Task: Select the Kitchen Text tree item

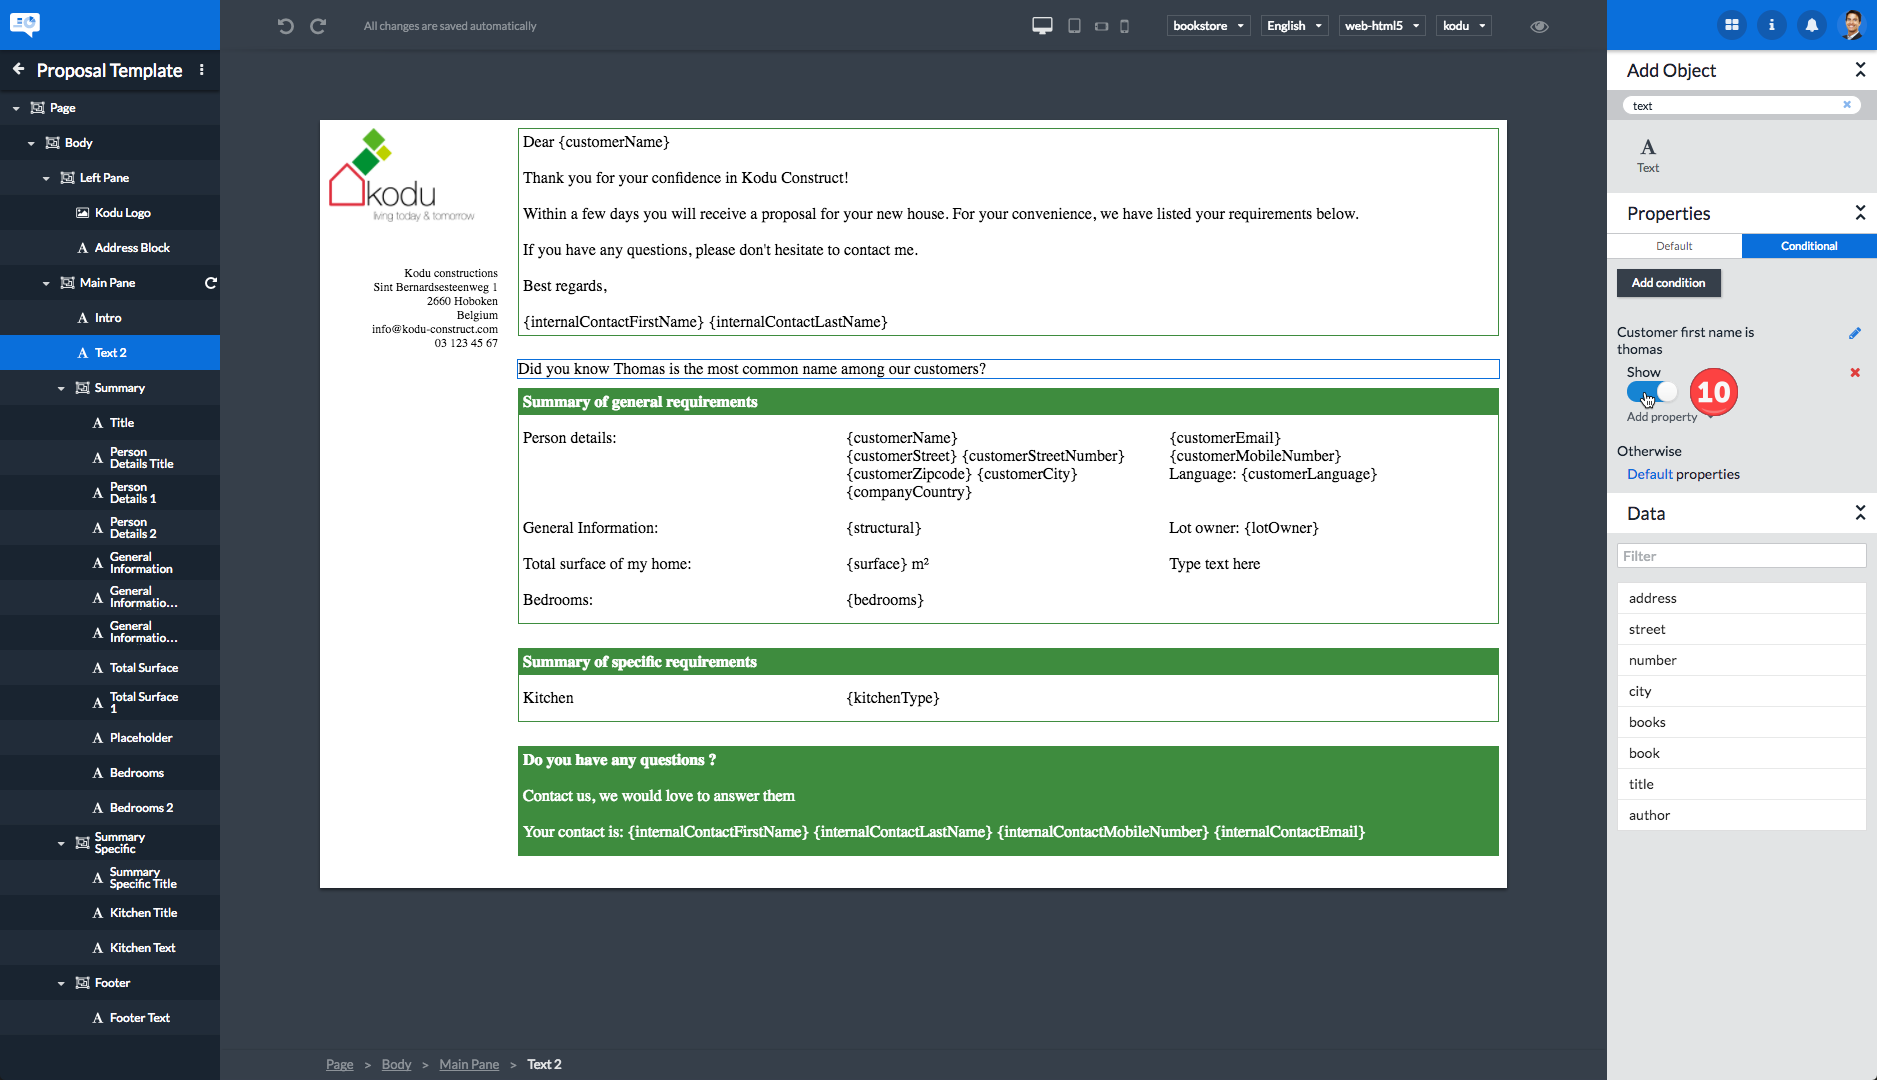Action: click(x=110, y=948)
